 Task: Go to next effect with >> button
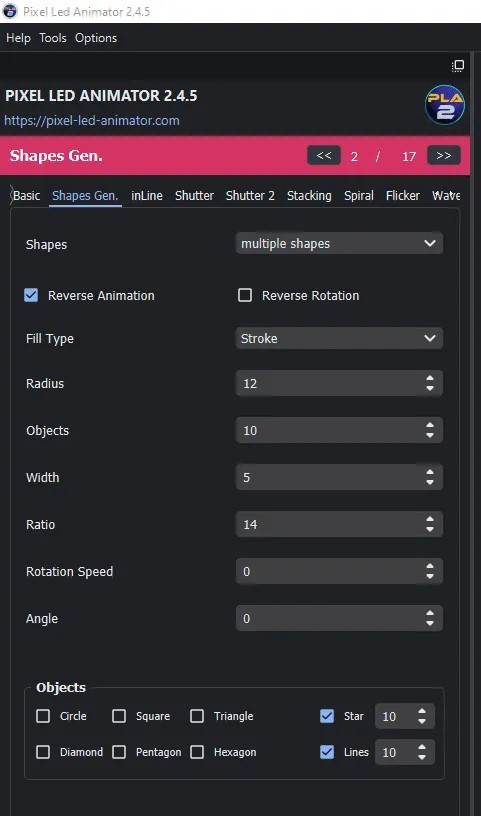pyautogui.click(x=444, y=155)
